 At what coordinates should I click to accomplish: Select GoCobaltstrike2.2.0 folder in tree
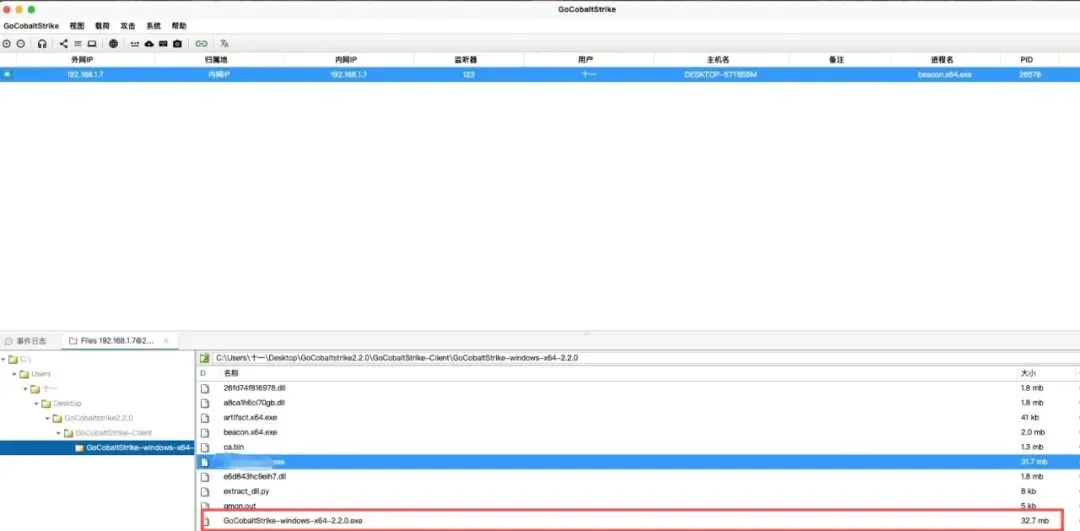tap(98, 418)
